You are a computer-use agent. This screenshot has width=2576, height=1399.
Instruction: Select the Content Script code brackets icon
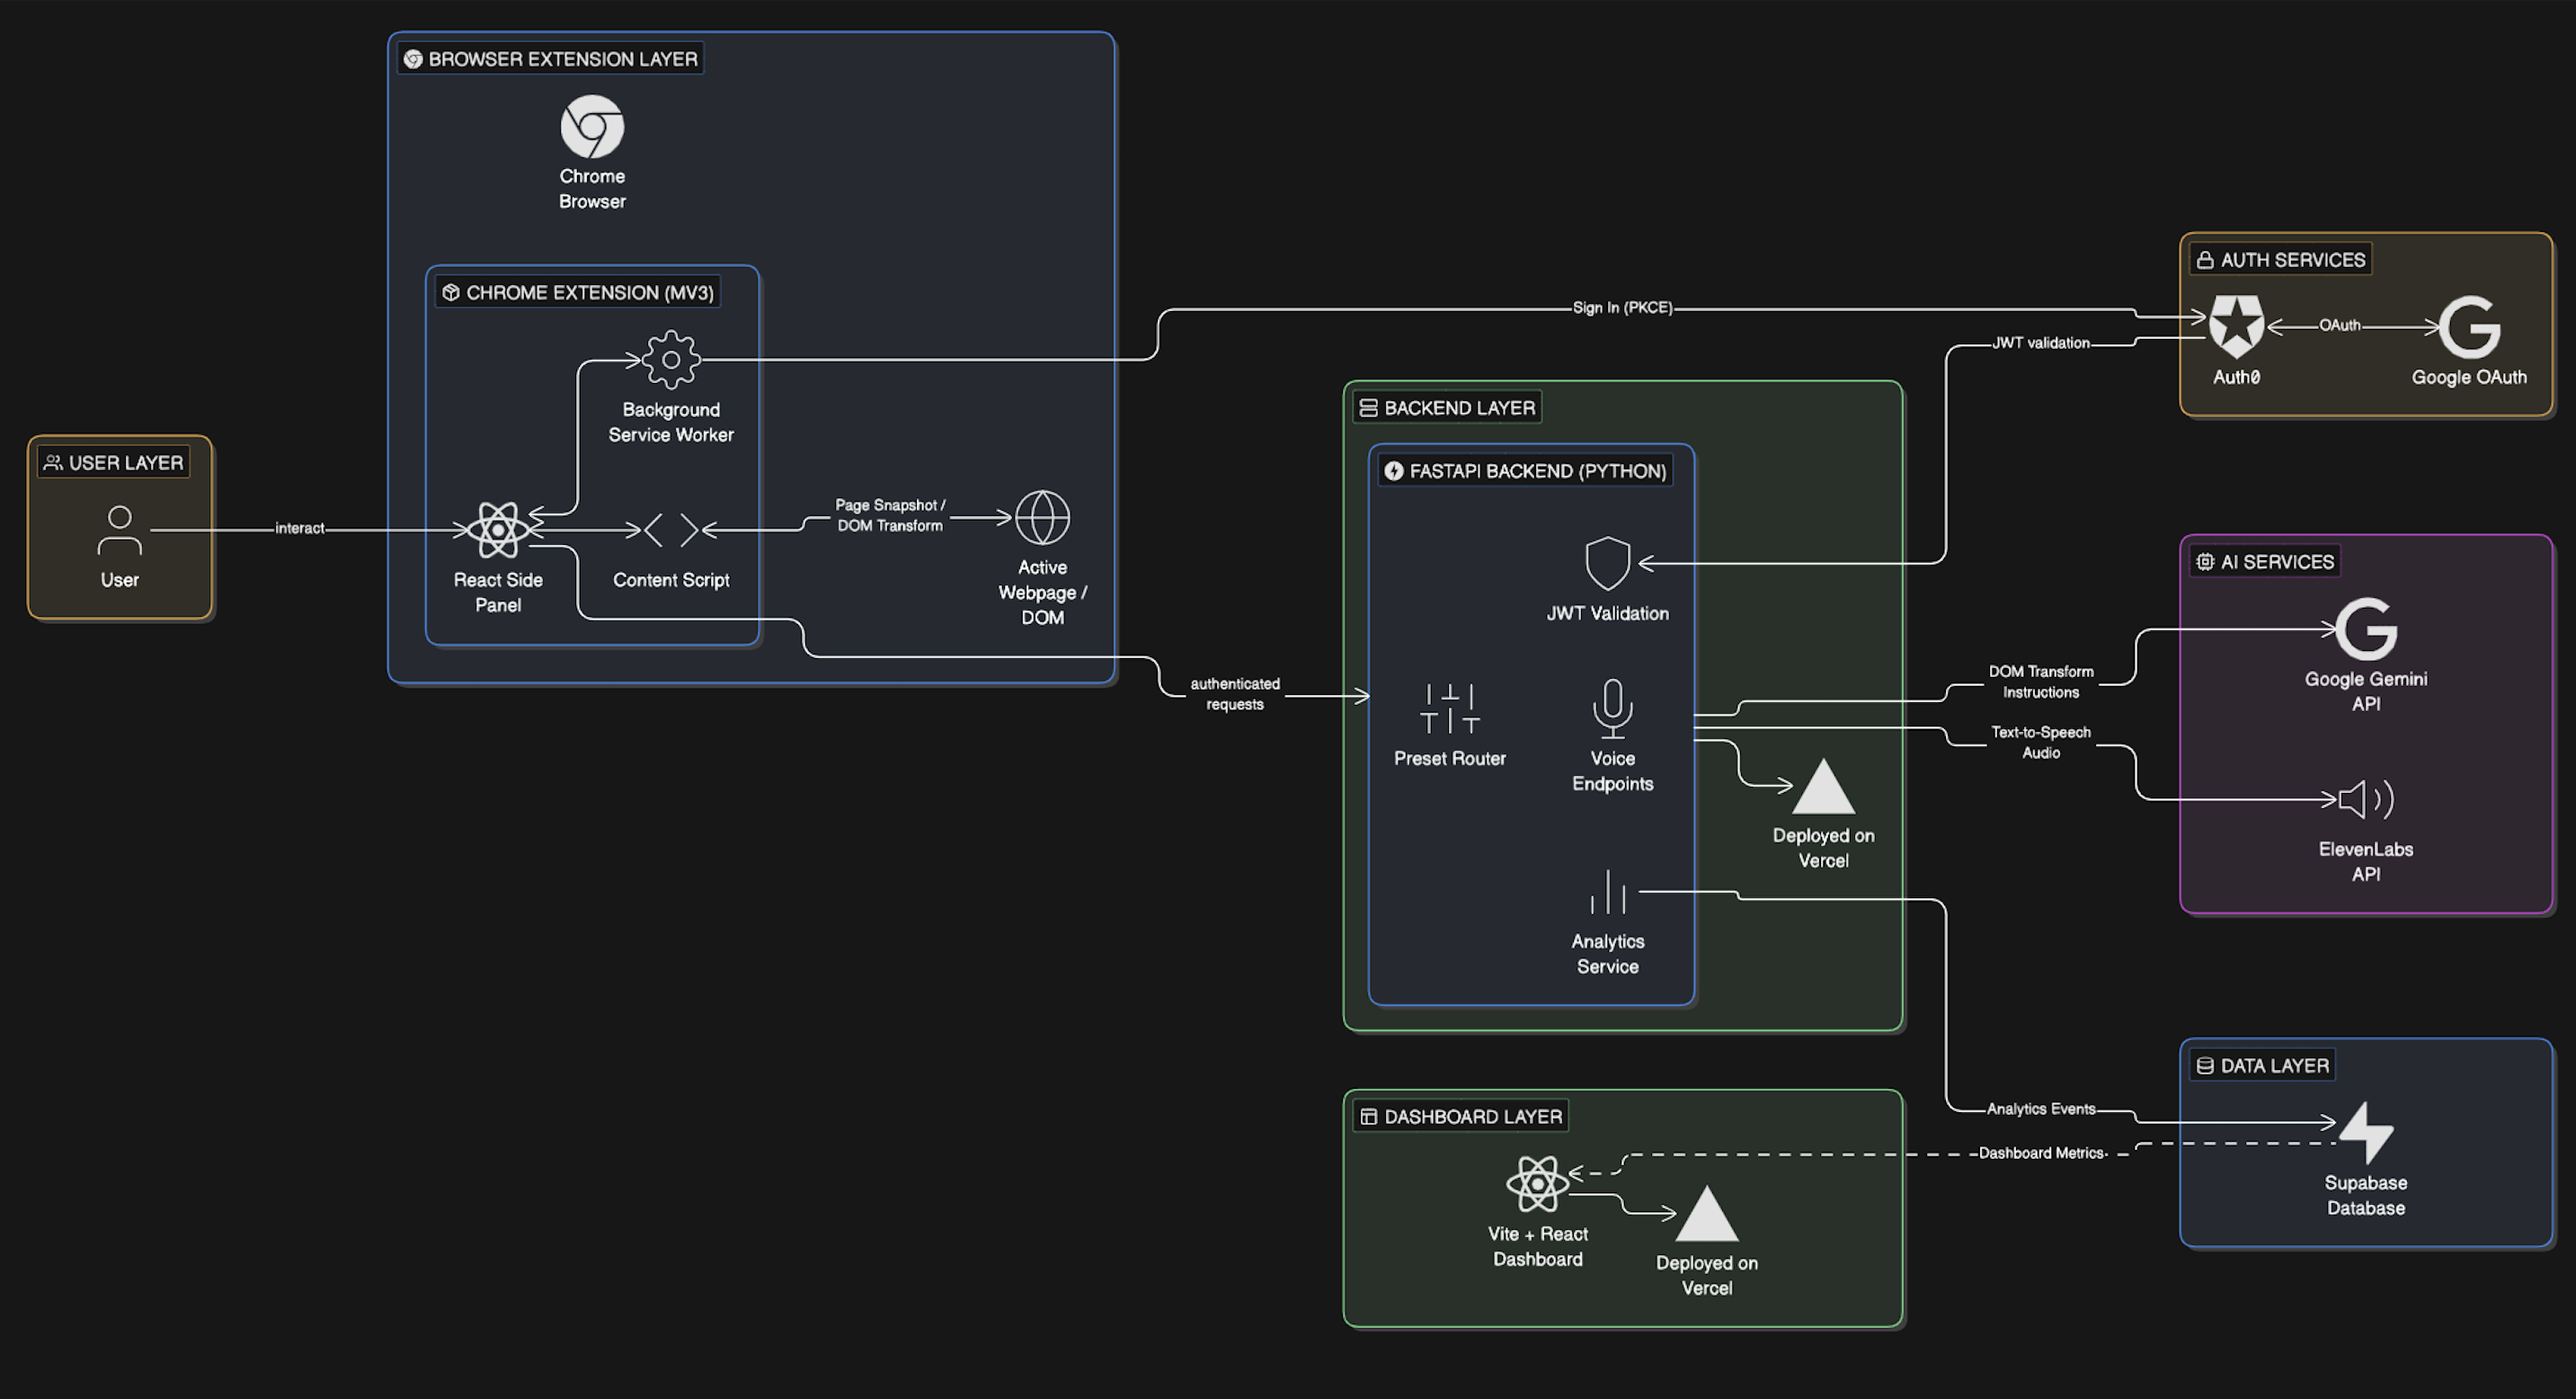671,530
